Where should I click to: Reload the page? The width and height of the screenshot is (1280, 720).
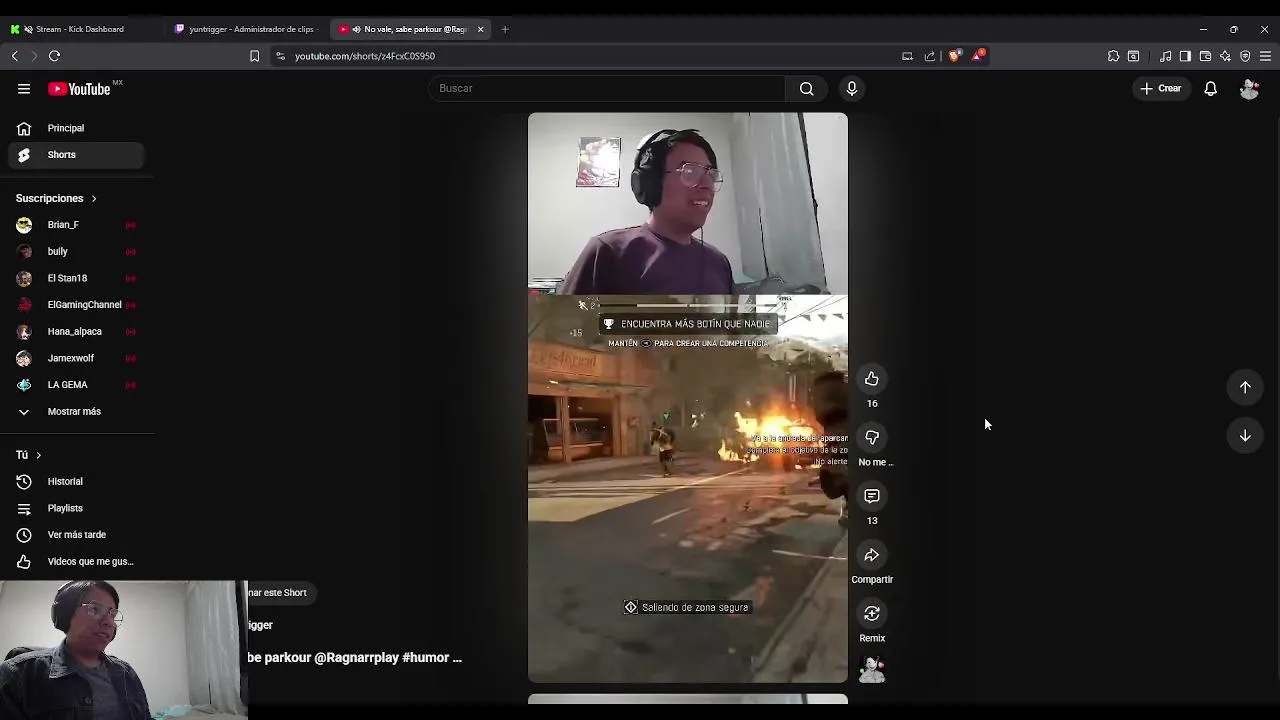(x=55, y=56)
